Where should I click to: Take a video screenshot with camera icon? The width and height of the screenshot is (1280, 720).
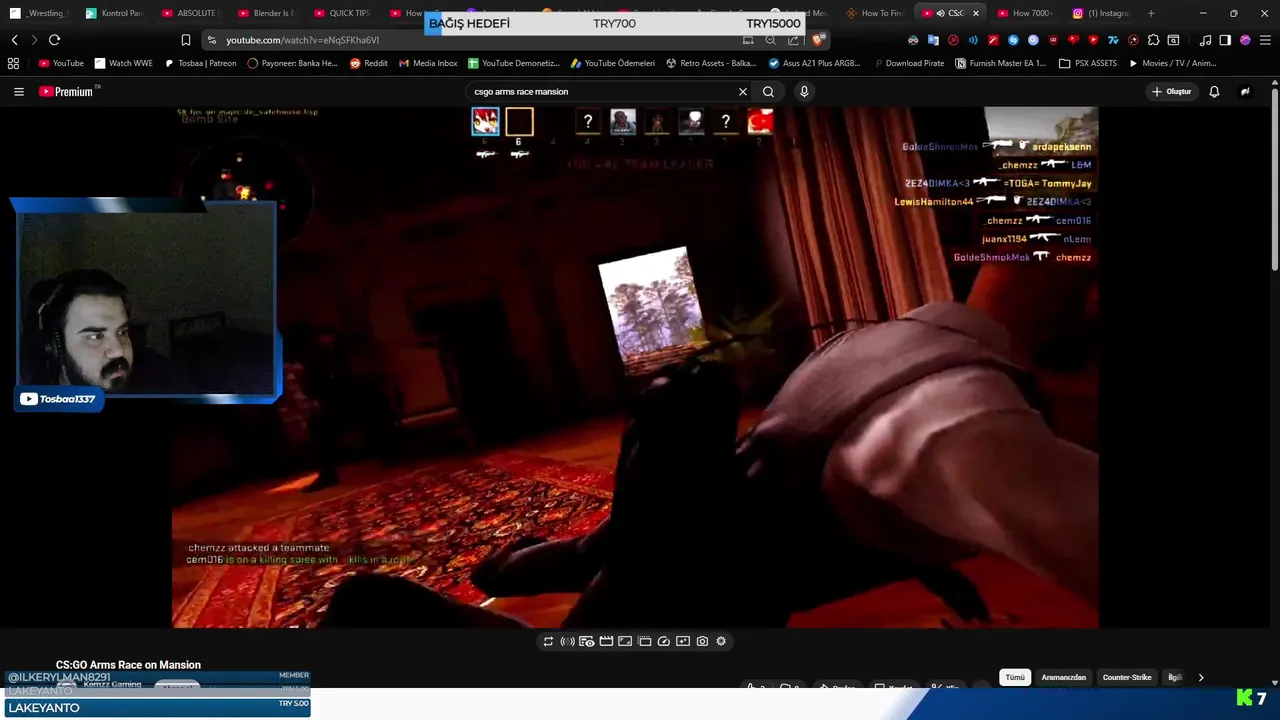(702, 641)
